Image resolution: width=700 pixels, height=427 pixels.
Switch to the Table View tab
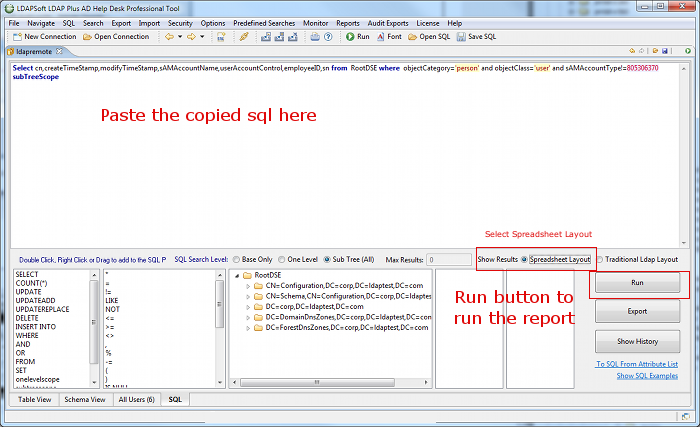(34, 399)
